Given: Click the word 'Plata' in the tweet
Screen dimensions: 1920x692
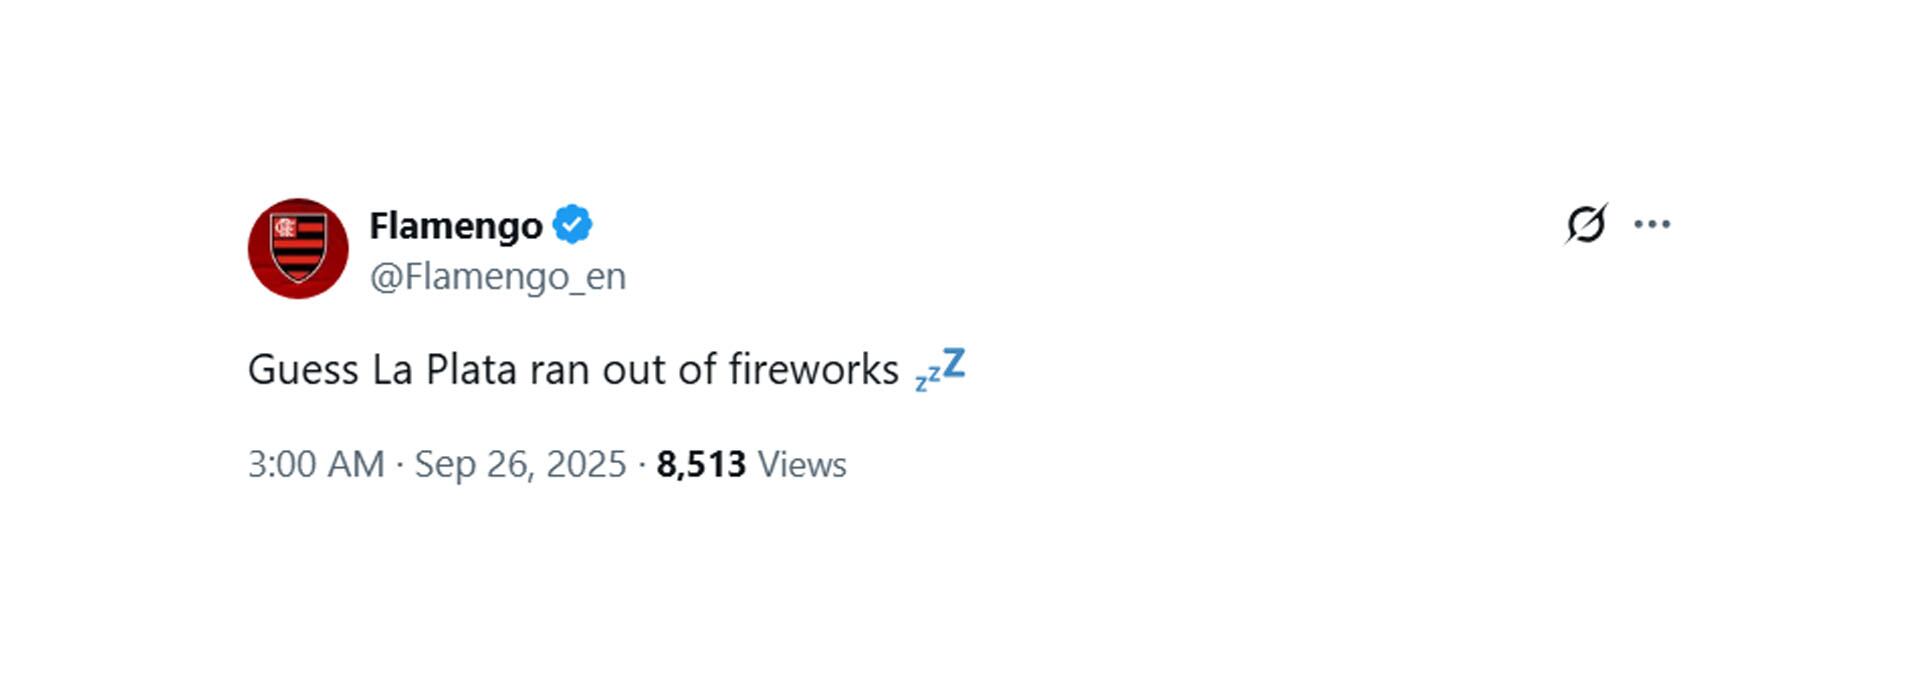Looking at the screenshot, I should [471, 370].
